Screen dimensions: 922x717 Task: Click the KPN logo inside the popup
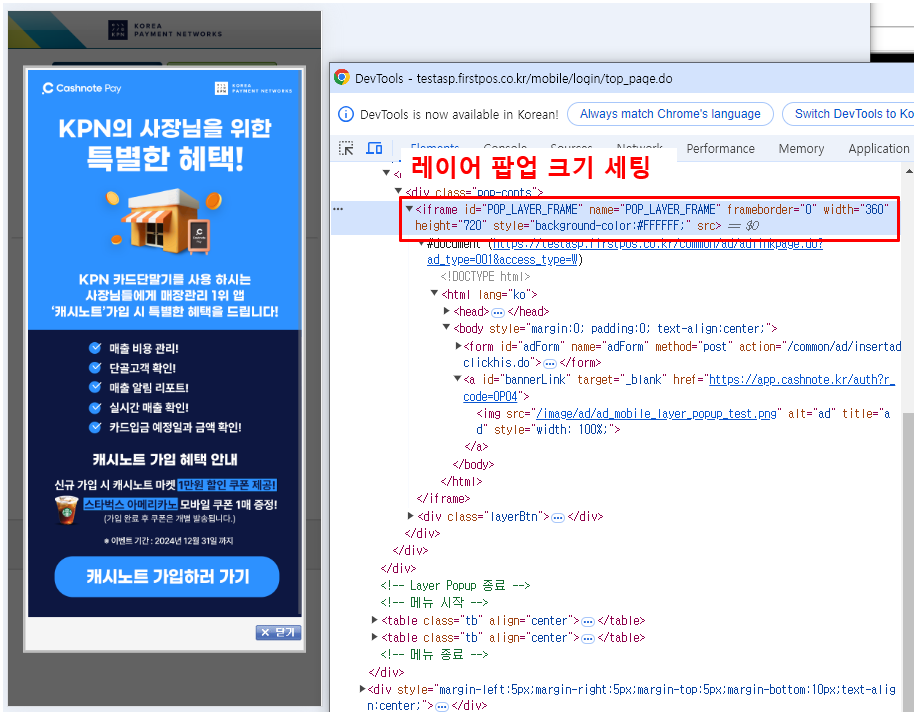253,88
